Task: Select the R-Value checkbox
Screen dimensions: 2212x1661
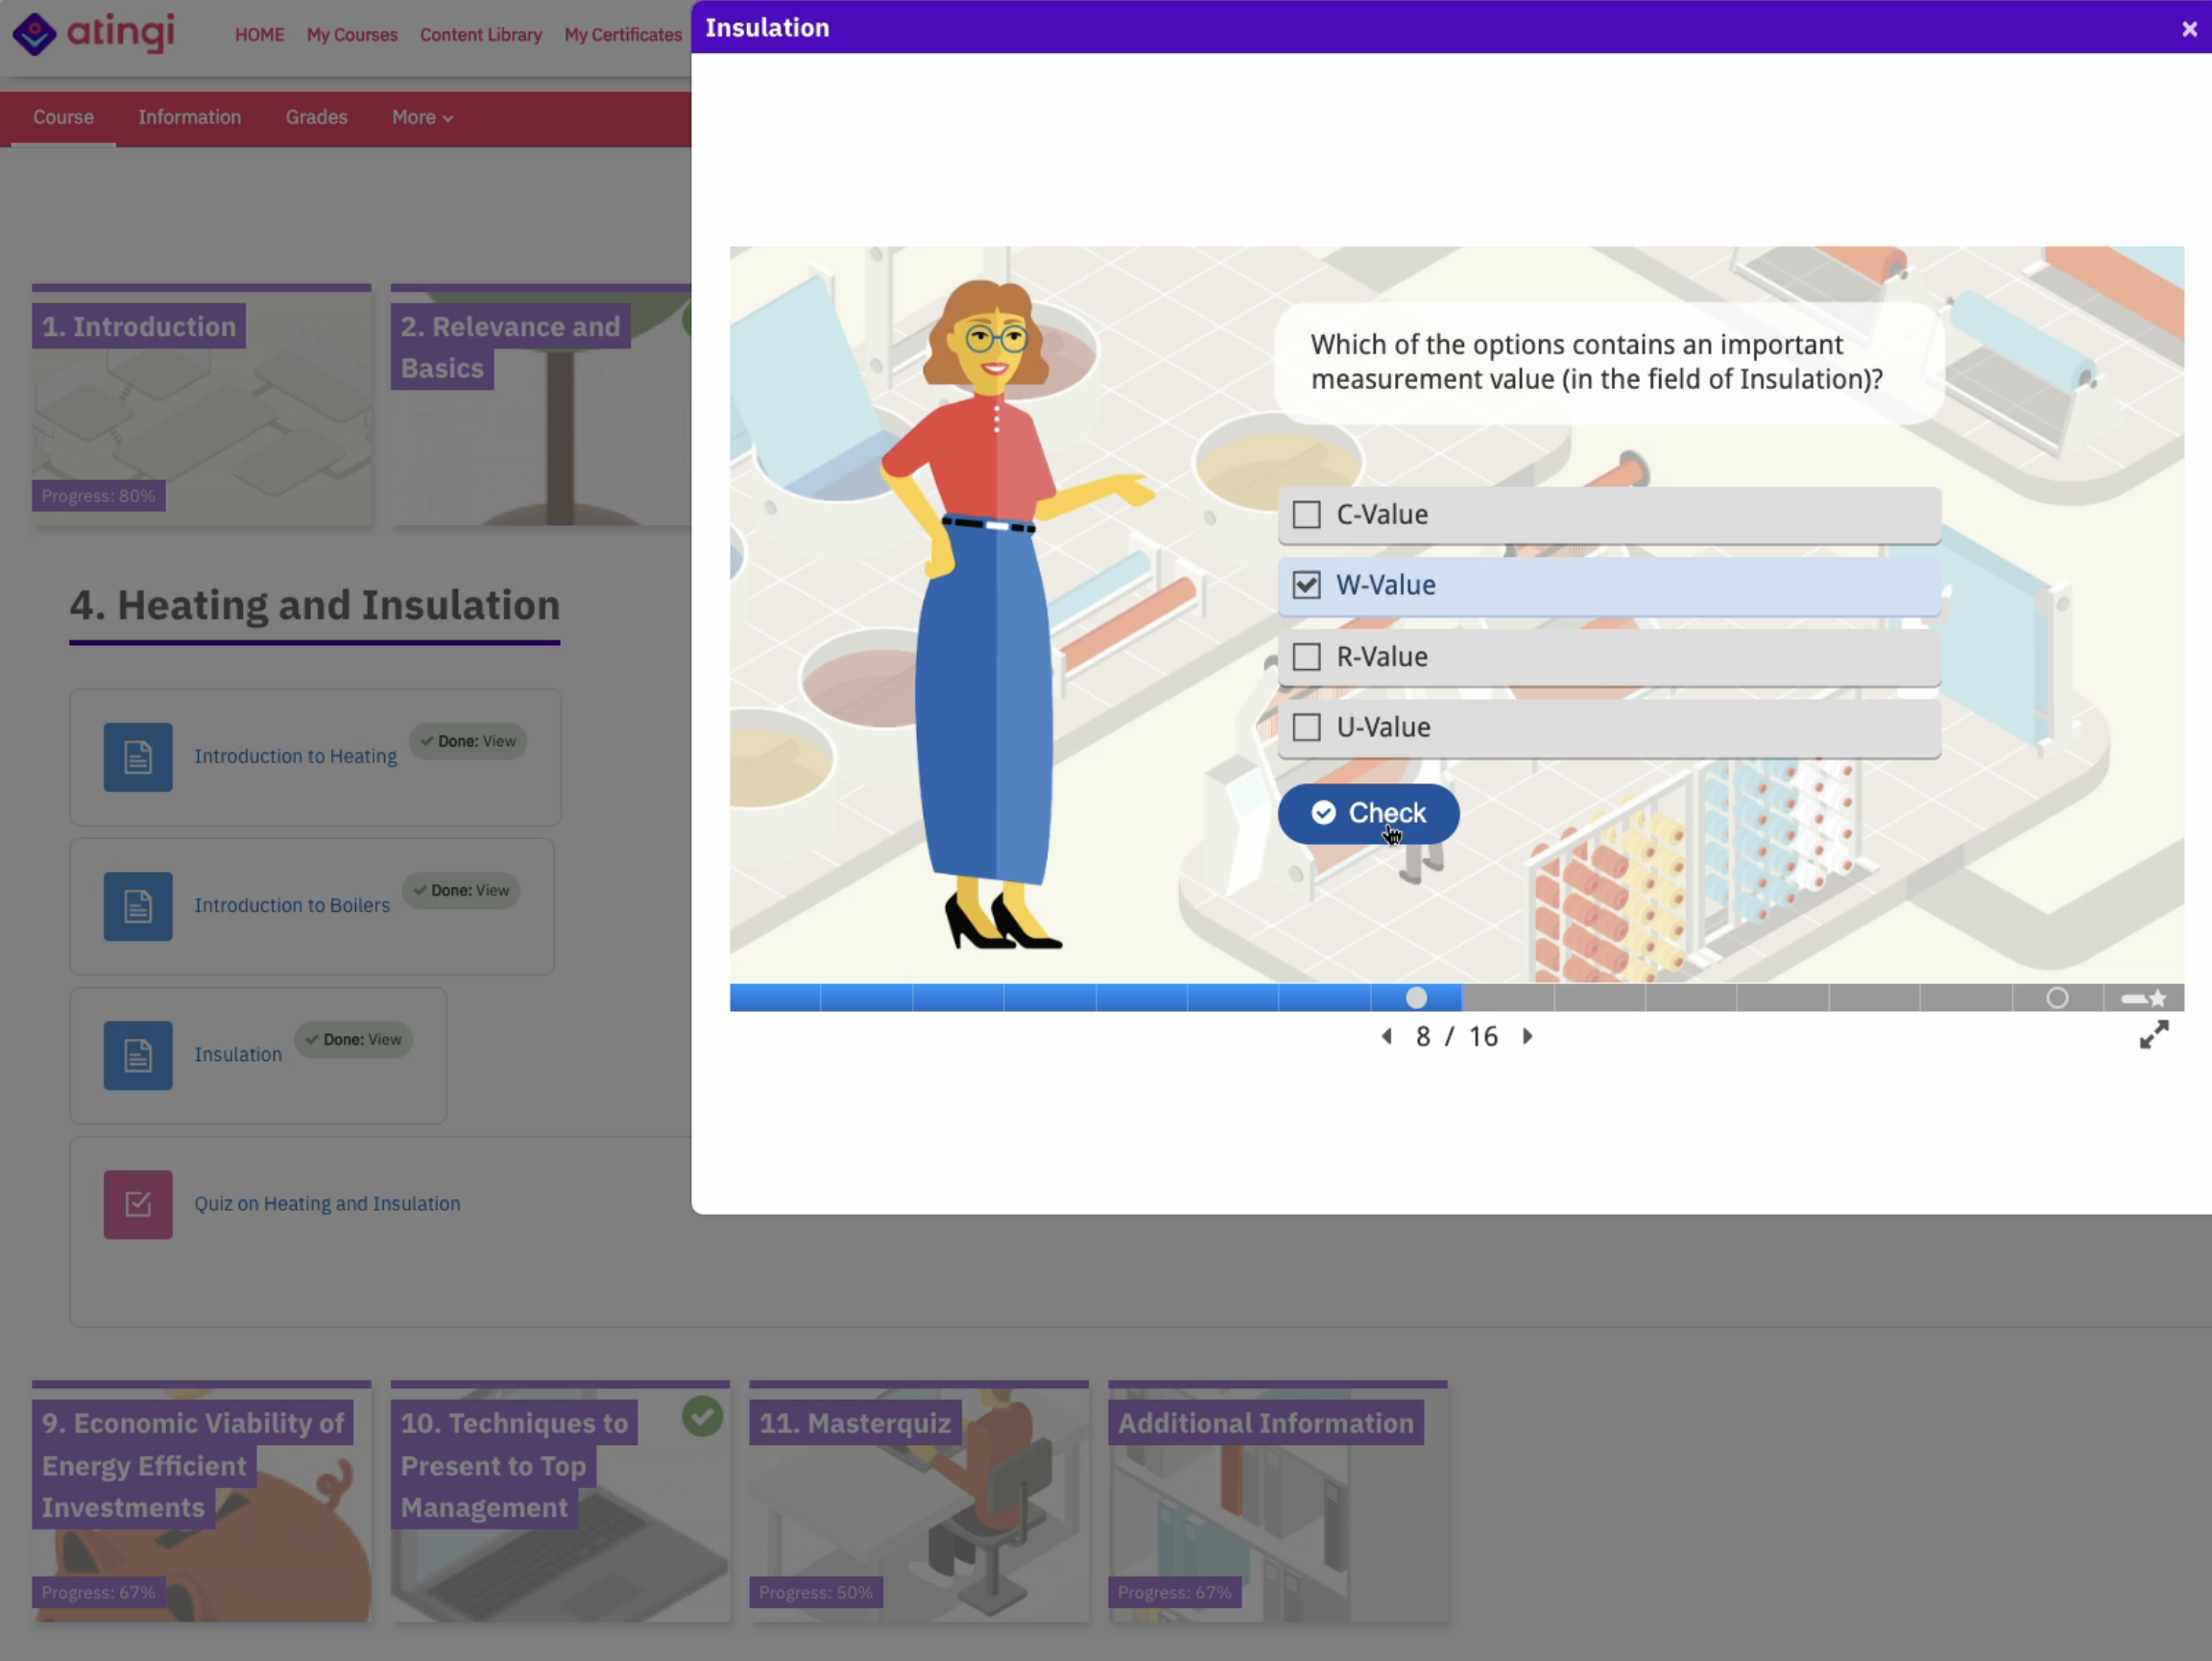Action: point(1306,657)
